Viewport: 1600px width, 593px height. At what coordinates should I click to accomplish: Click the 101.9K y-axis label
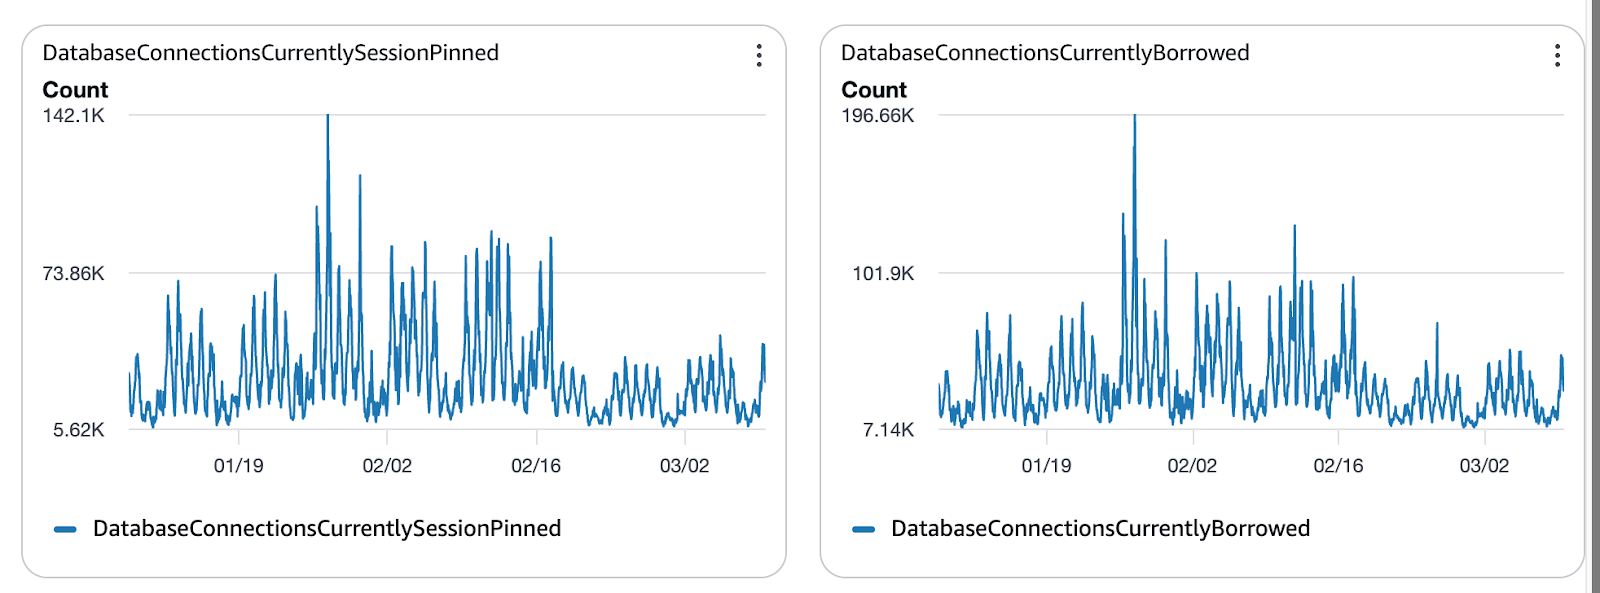[883, 273]
